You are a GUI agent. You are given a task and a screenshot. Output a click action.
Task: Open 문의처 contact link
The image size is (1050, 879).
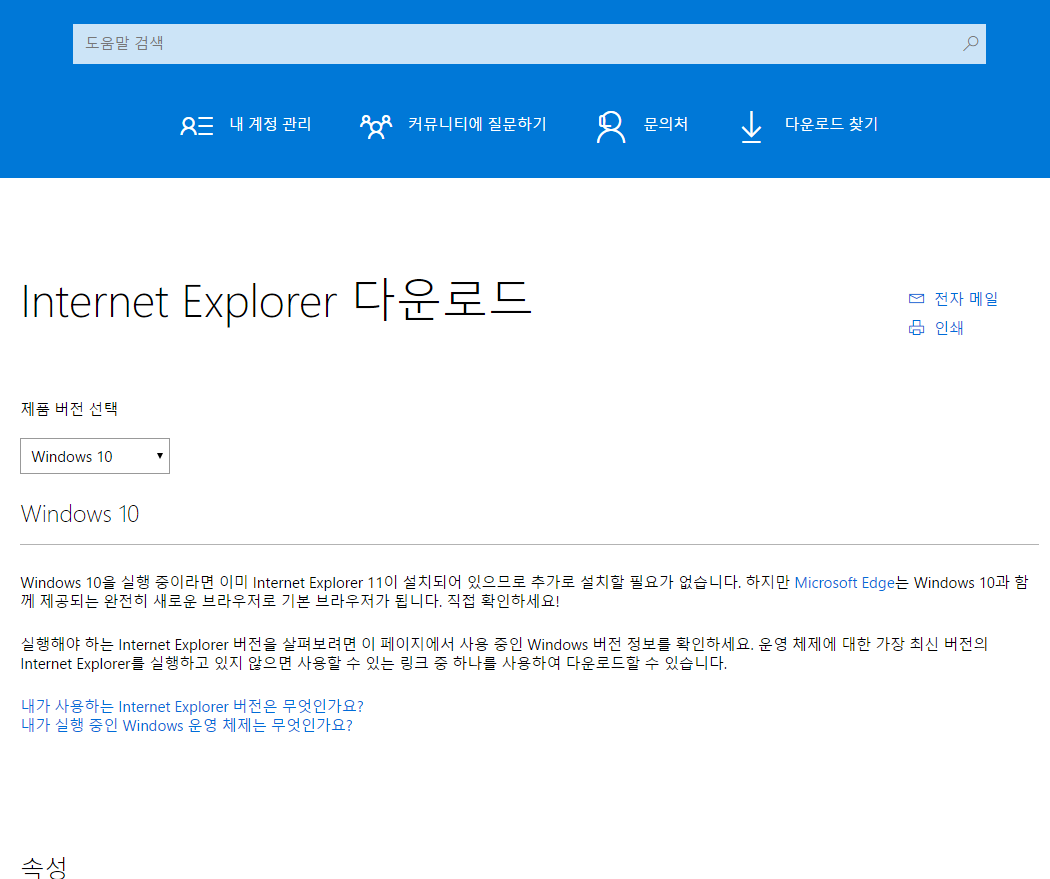pos(666,124)
